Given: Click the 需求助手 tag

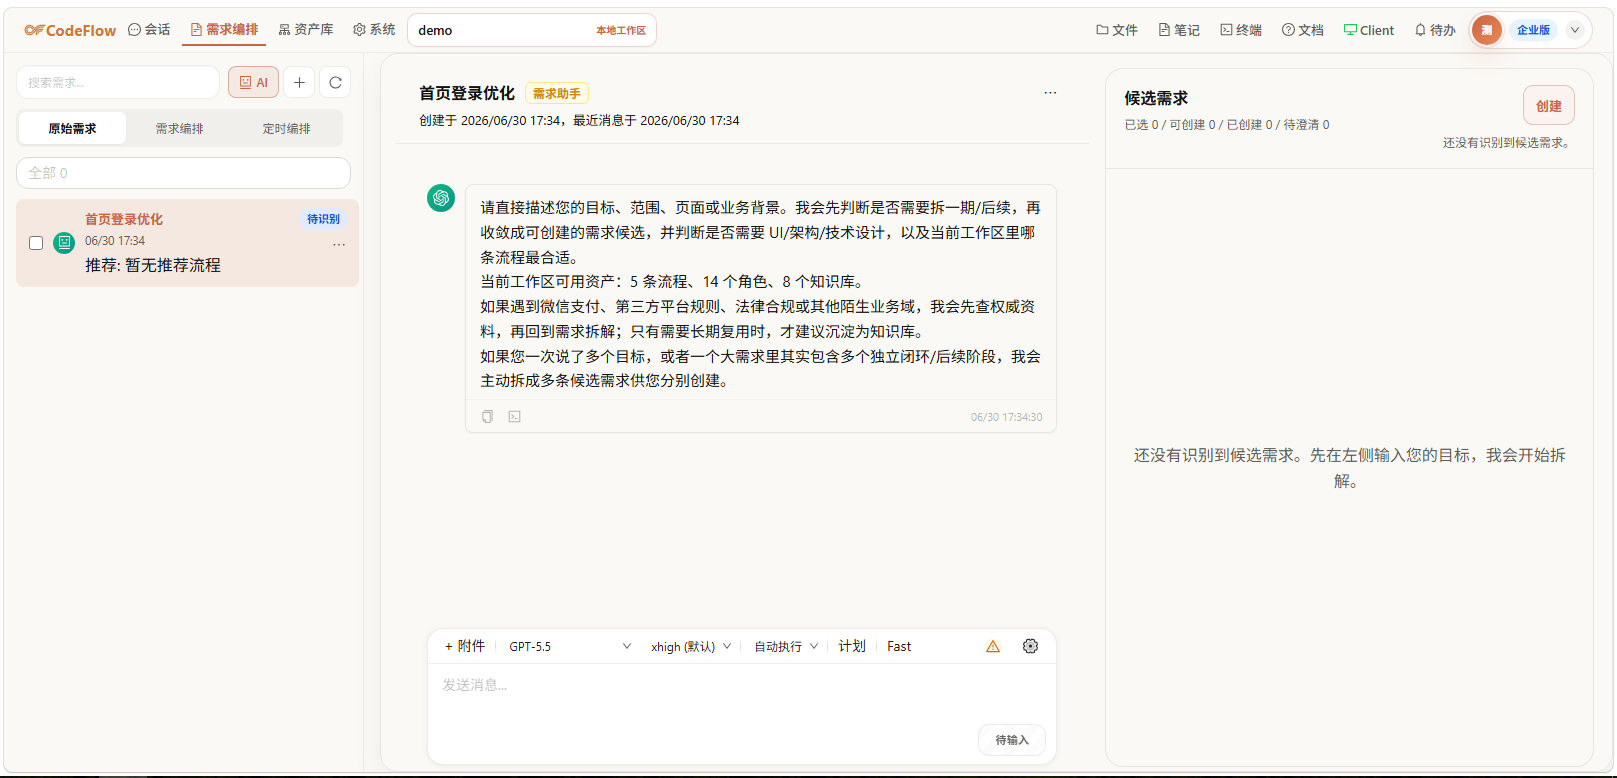Looking at the screenshot, I should 557,93.
